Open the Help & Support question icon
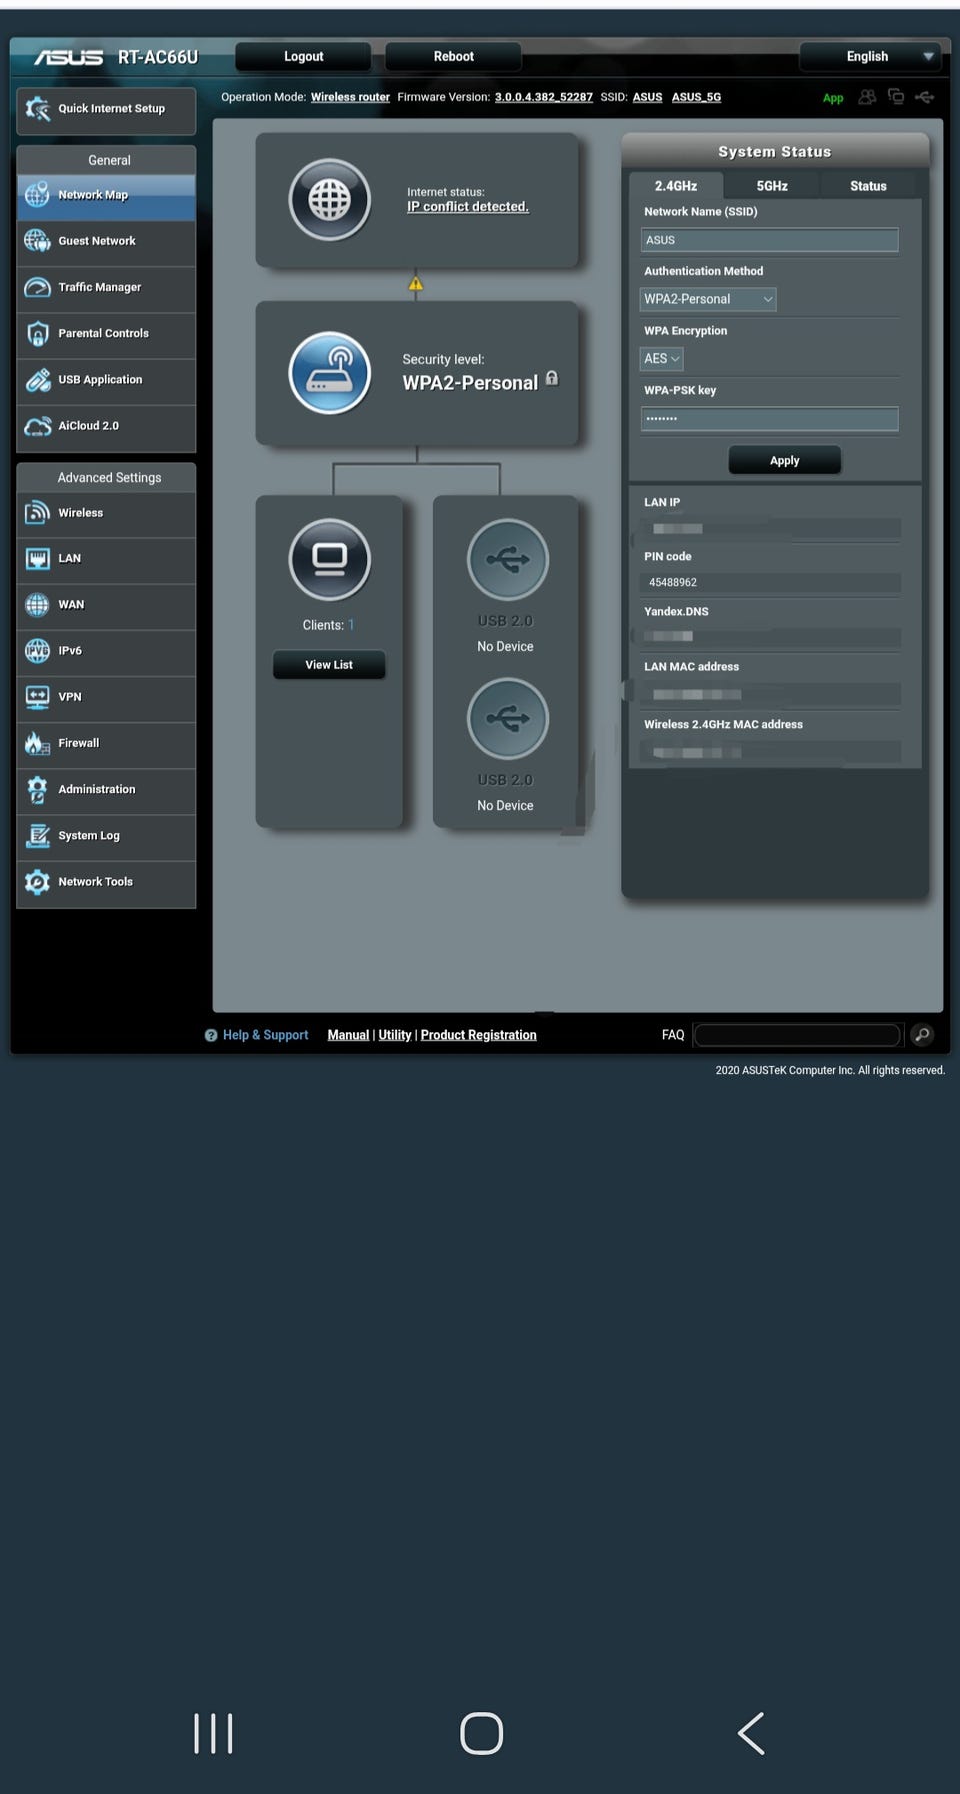Viewport: 960px width, 1794px height. pyautogui.click(x=211, y=1035)
